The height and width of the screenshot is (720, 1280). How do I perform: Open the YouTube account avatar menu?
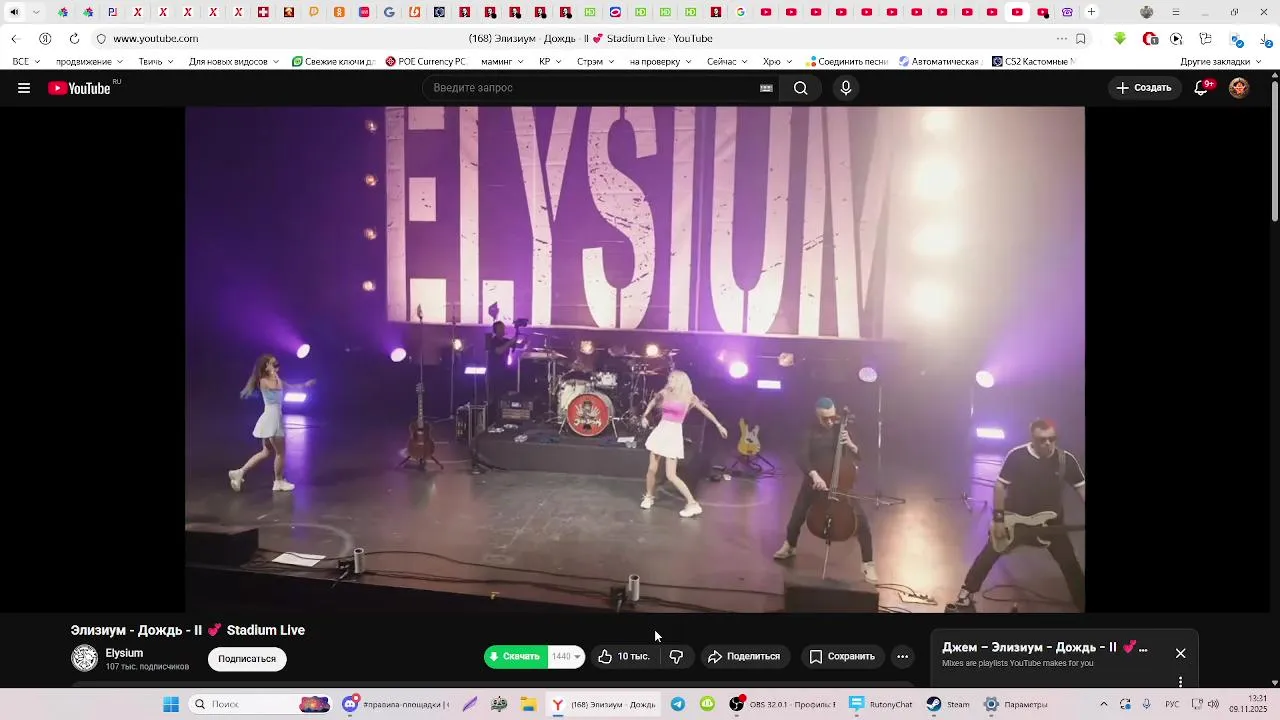pyautogui.click(x=1239, y=88)
